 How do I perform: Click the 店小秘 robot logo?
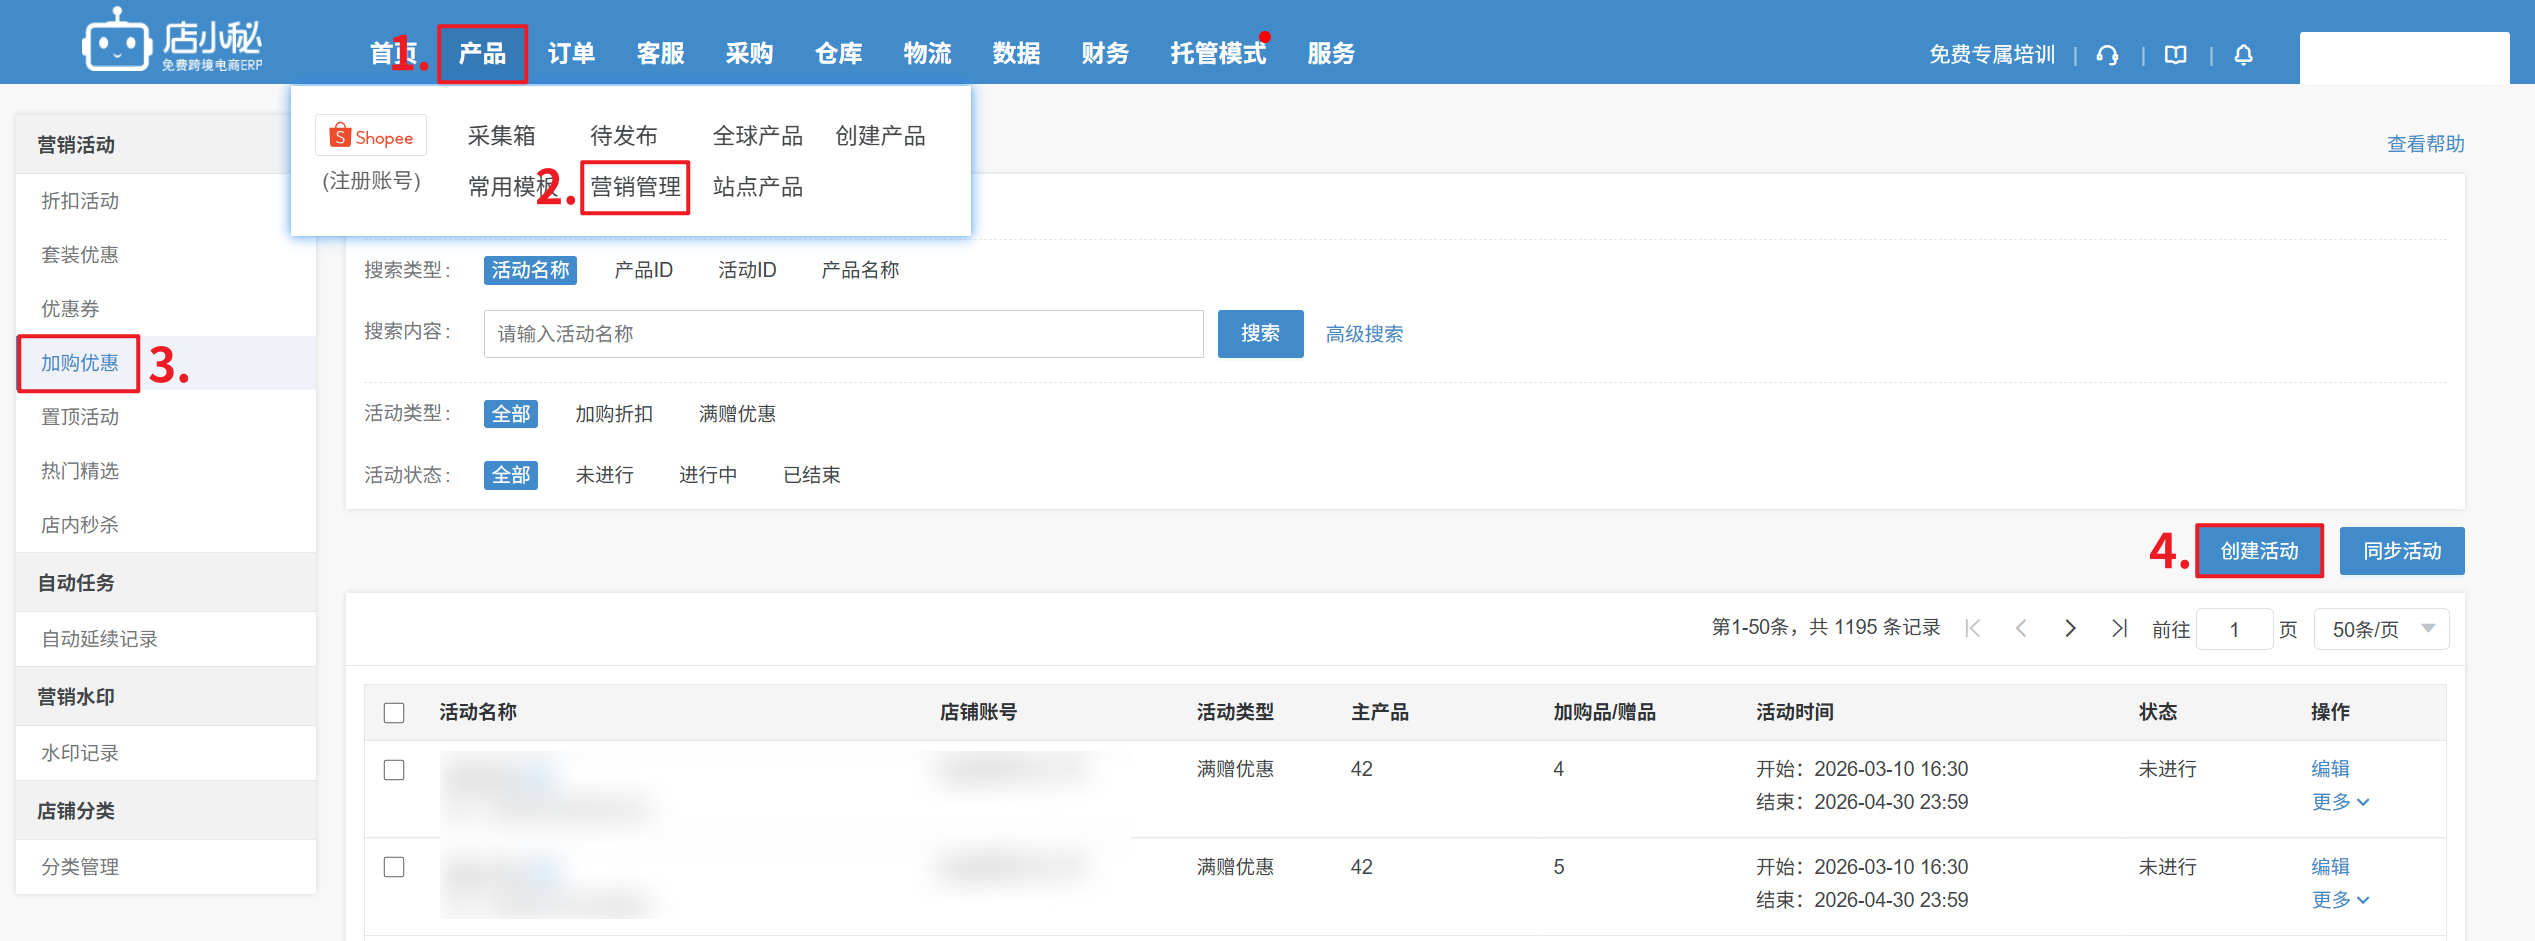(x=117, y=42)
